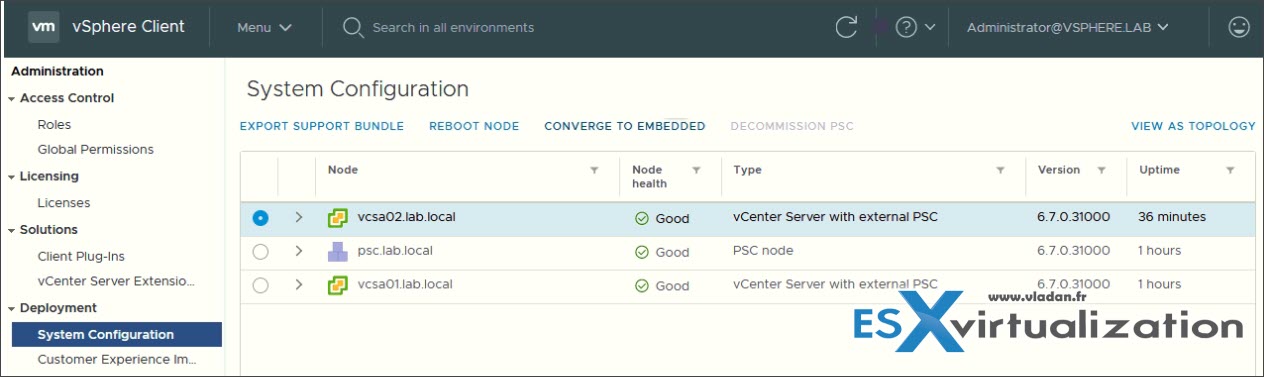Screen dimensions: 1264x377
Task: Click Version 6.7.0.31000 of psc.lab.local row
Action: (x=1074, y=251)
